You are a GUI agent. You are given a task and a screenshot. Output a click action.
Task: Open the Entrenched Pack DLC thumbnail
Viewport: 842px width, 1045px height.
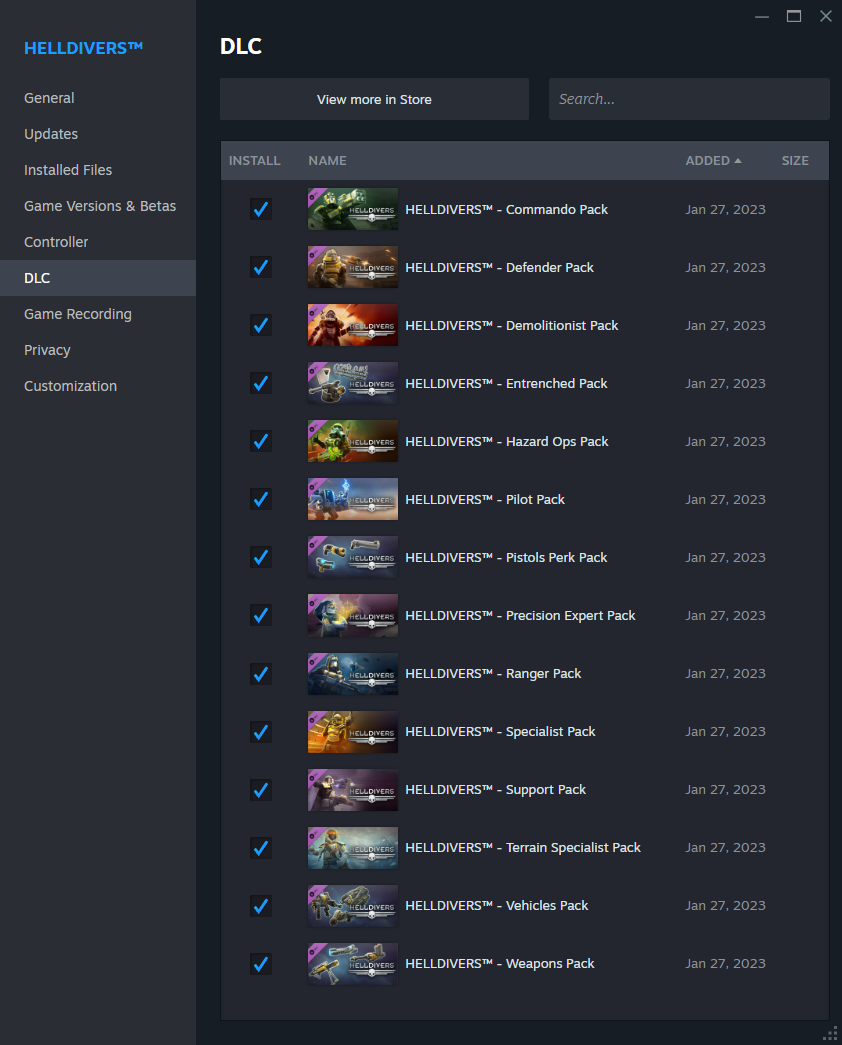point(353,383)
